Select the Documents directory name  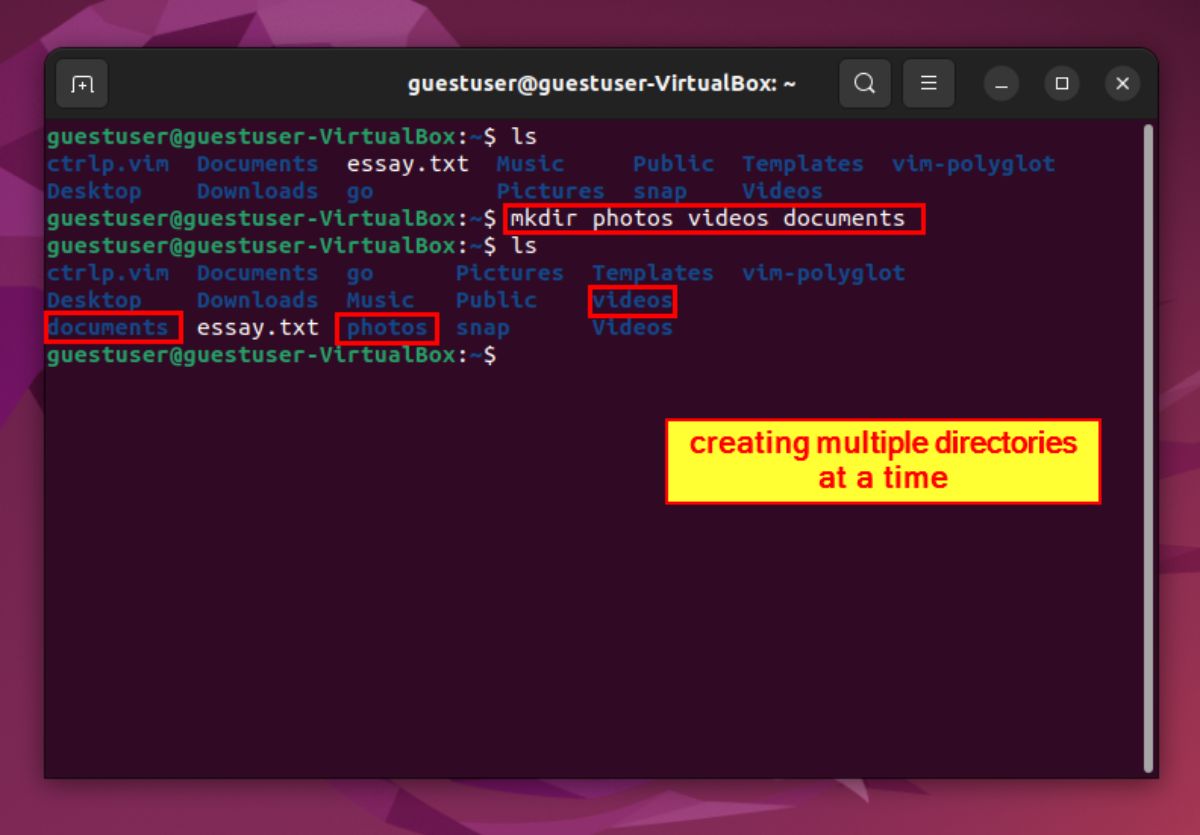click(258, 273)
